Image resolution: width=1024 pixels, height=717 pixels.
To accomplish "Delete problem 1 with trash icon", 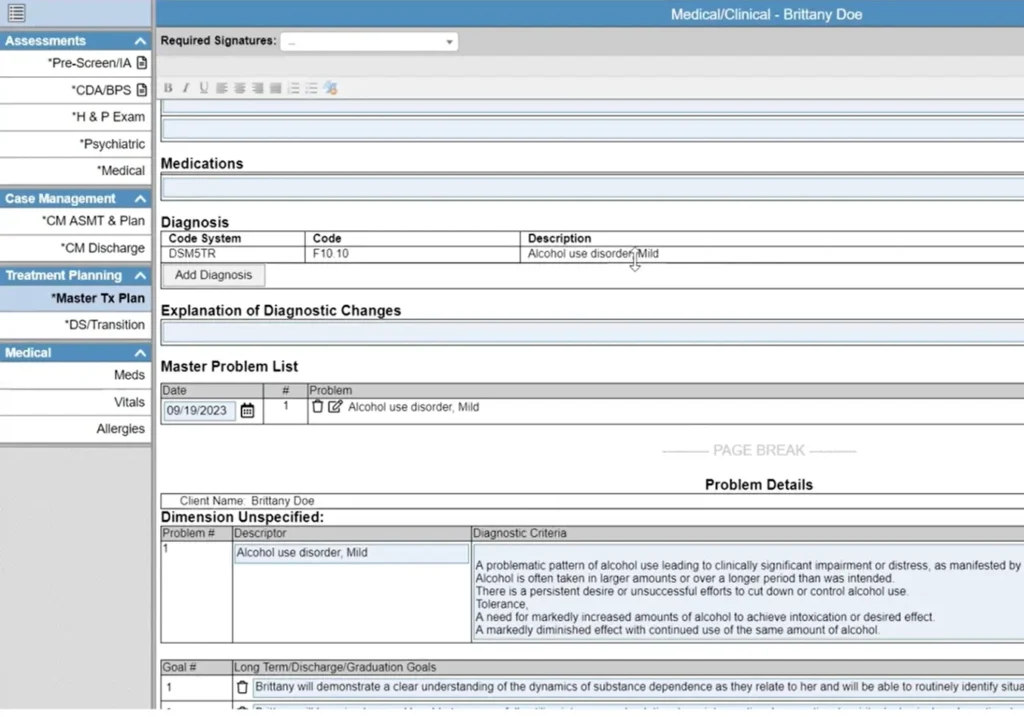I will 317,406.
